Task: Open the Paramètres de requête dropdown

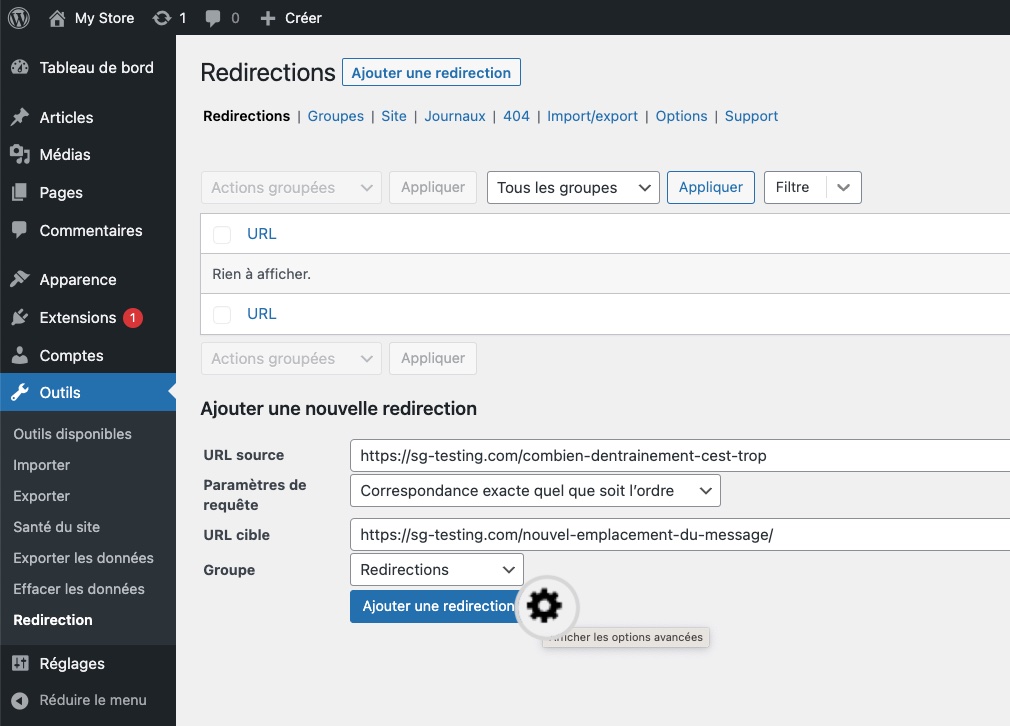Action: click(x=535, y=491)
